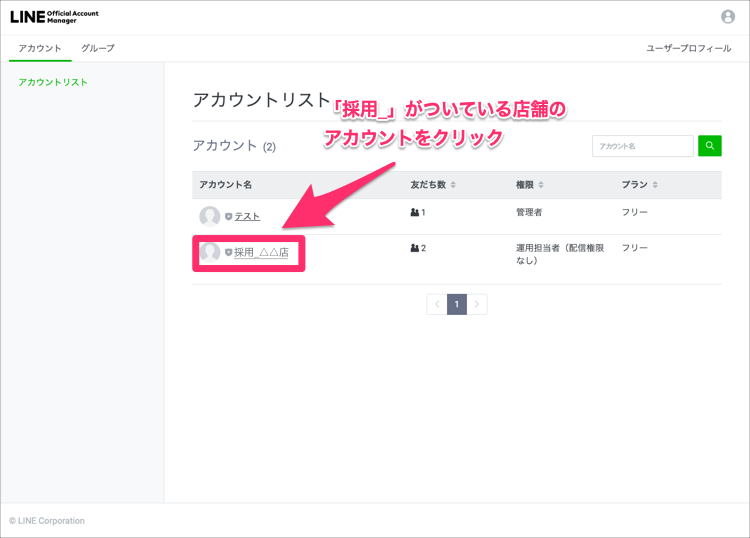Open the テスト account link
The height and width of the screenshot is (538, 750).
[x=247, y=217]
